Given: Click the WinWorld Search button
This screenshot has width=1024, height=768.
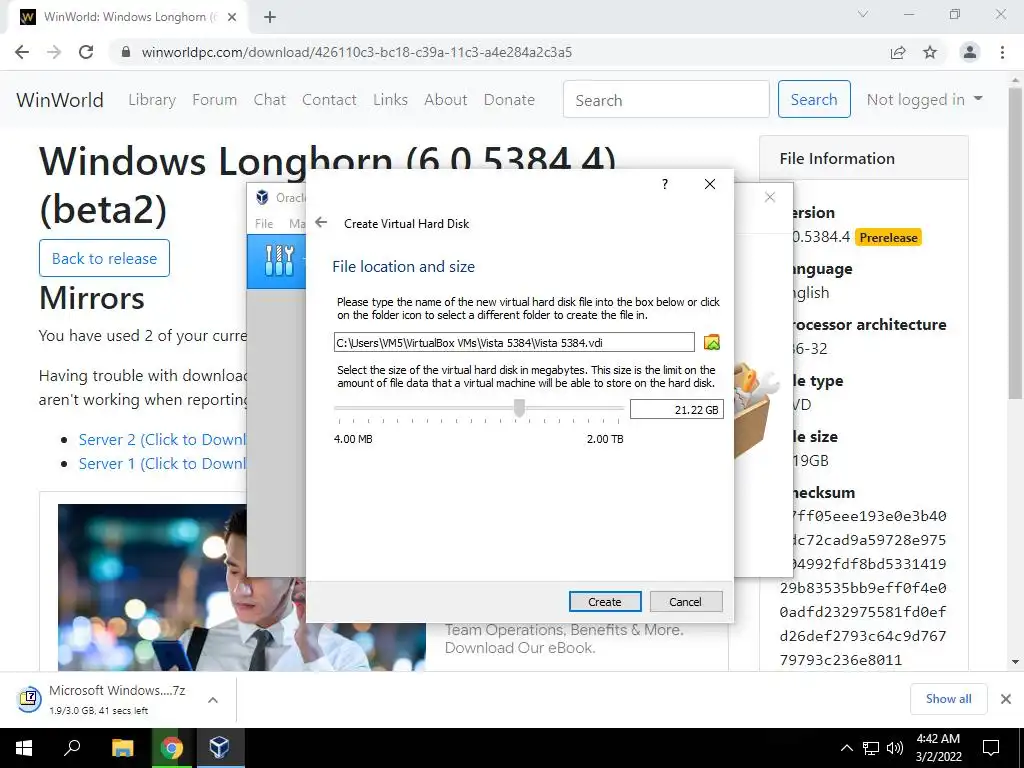Looking at the screenshot, I should coord(814,99).
